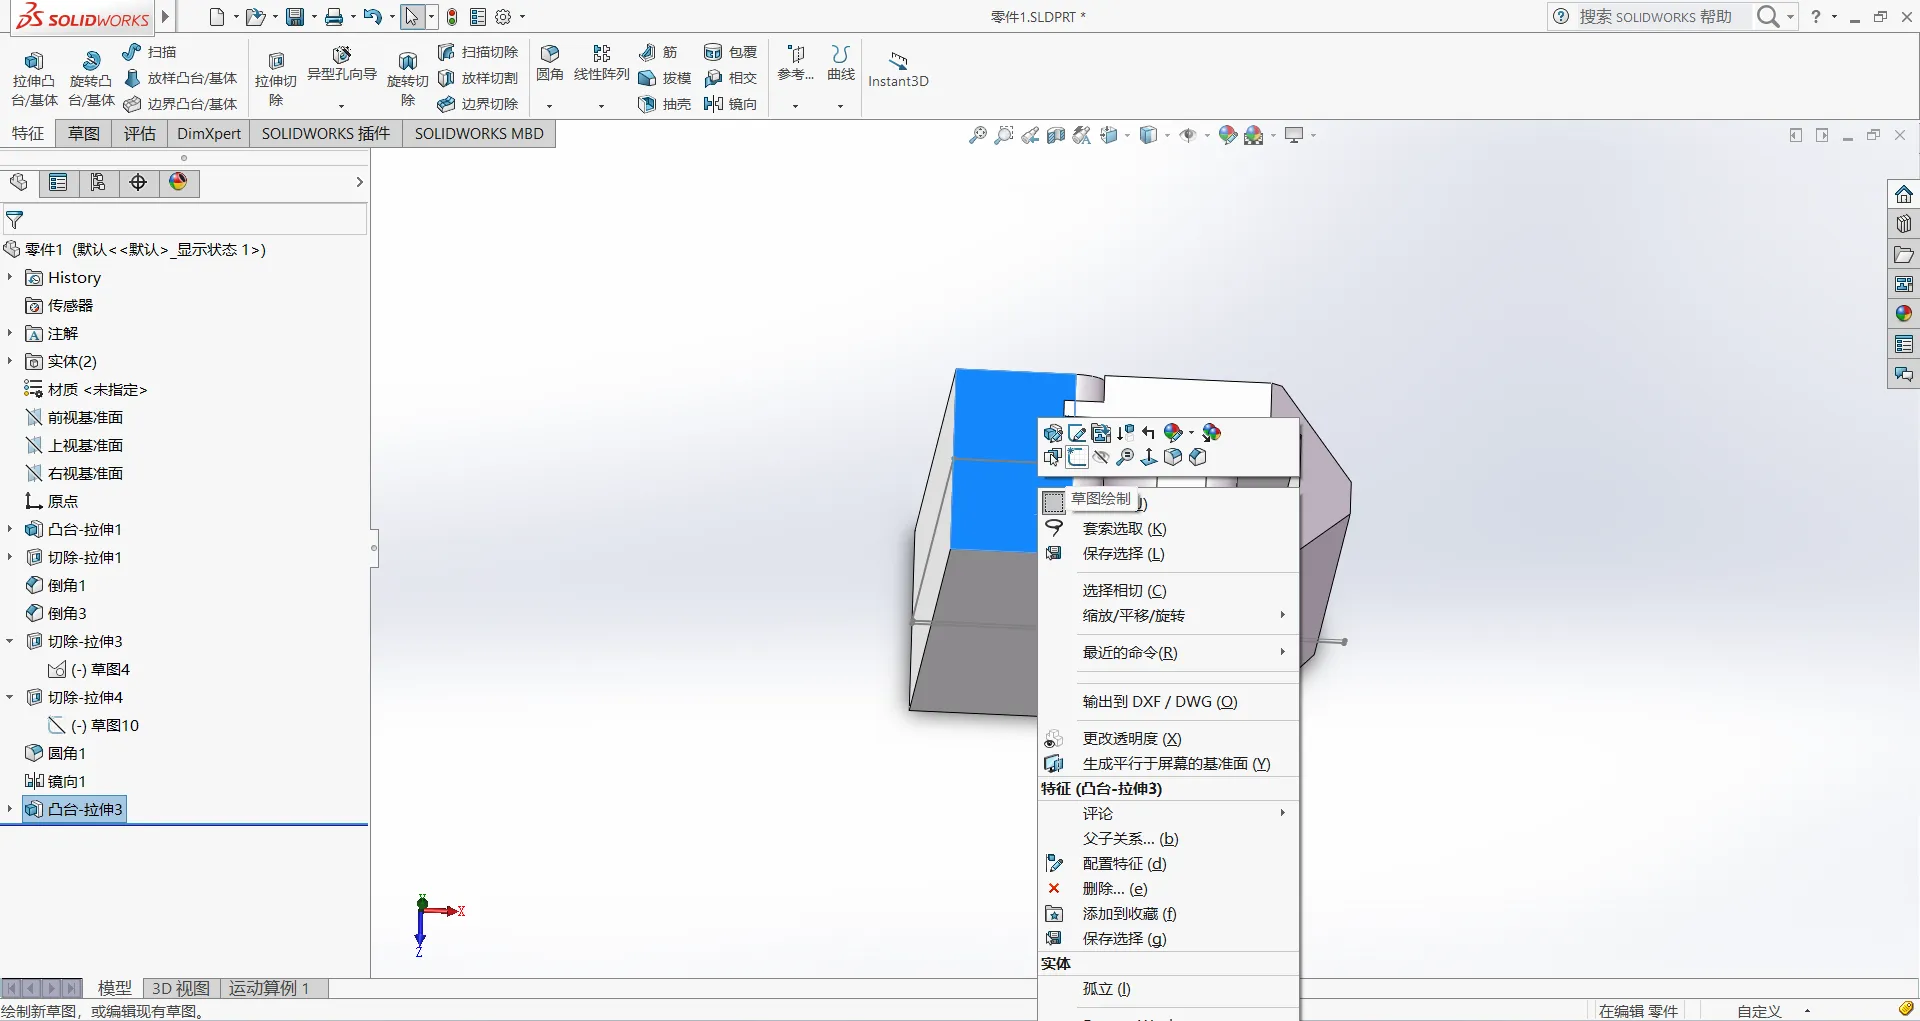The image size is (1920, 1021).
Task: Click the Normal To icon in context toolbar
Action: click(x=1149, y=457)
